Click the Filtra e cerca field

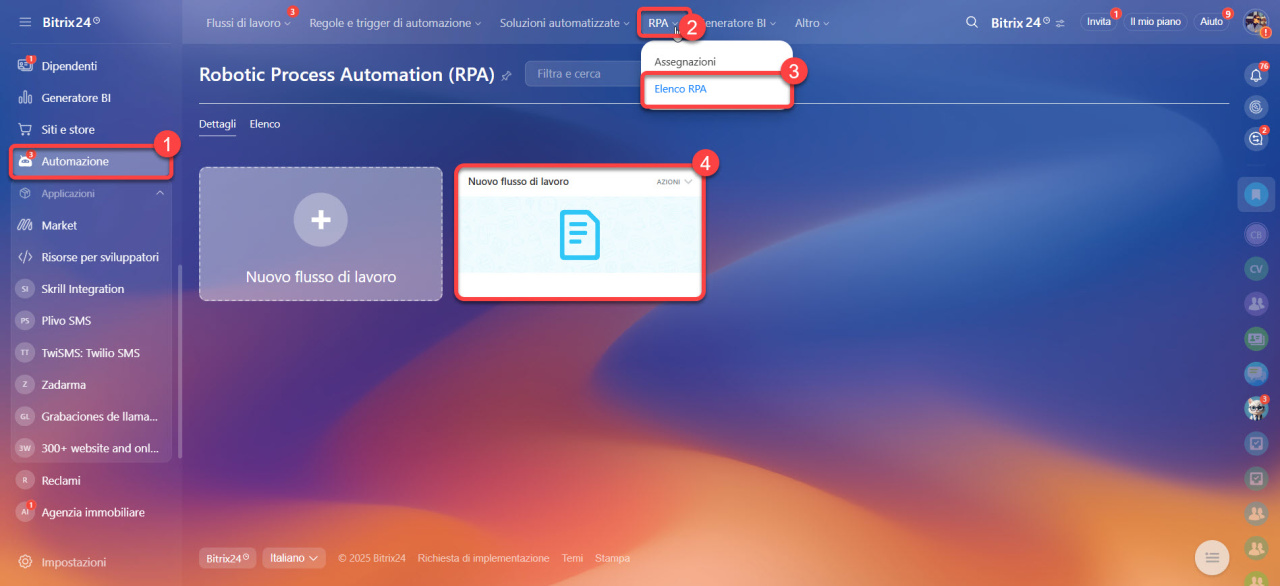coord(582,74)
